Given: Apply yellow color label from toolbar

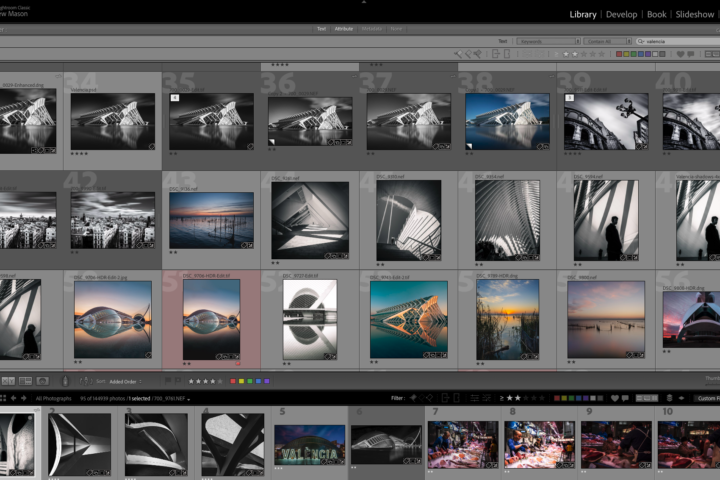Looking at the screenshot, I should pyautogui.click(x=242, y=381).
